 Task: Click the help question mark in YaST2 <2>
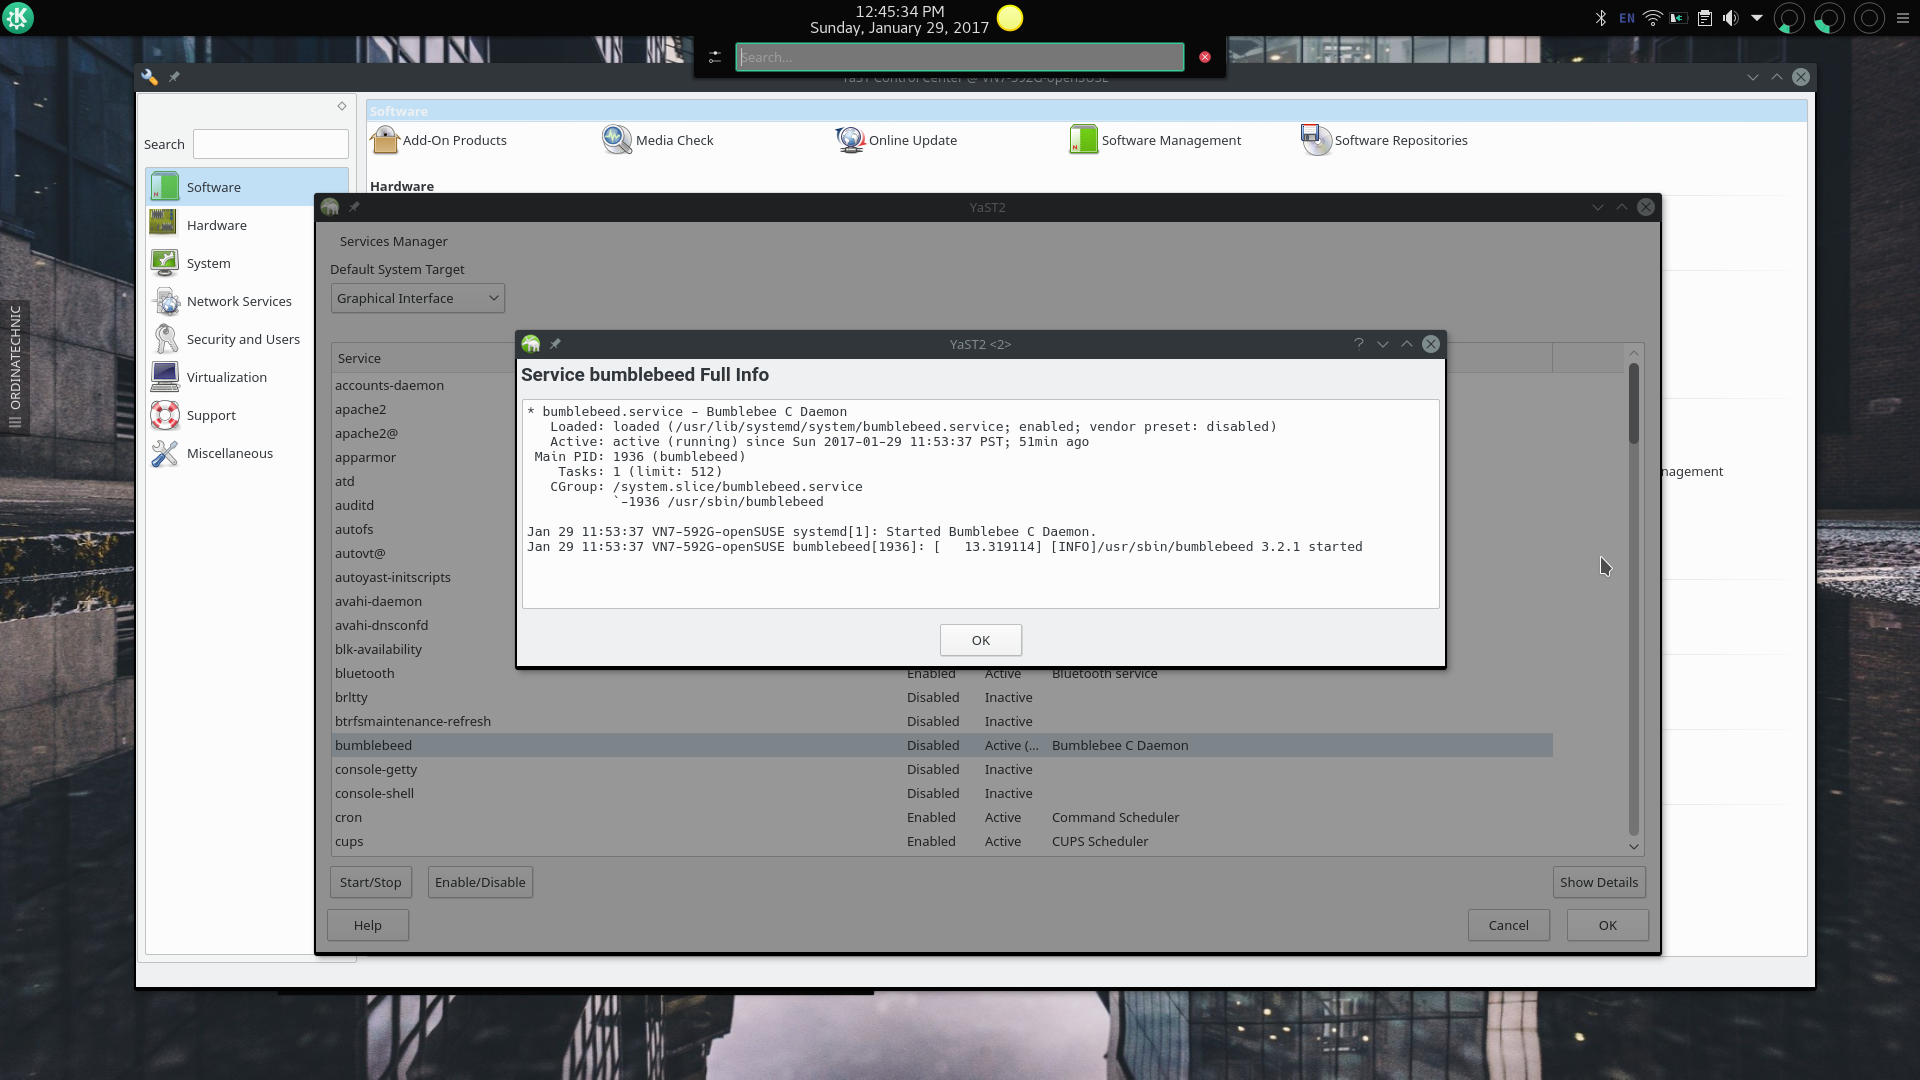(1359, 344)
